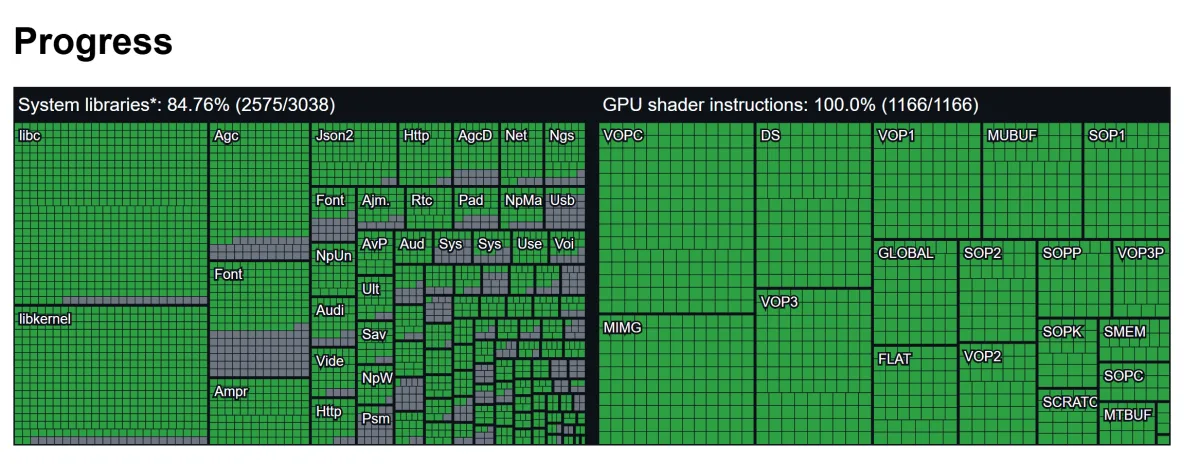Select the FLAT shader instruction block
Screen dimensions: 1200x464
pyautogui.click(x=916, y=395)
